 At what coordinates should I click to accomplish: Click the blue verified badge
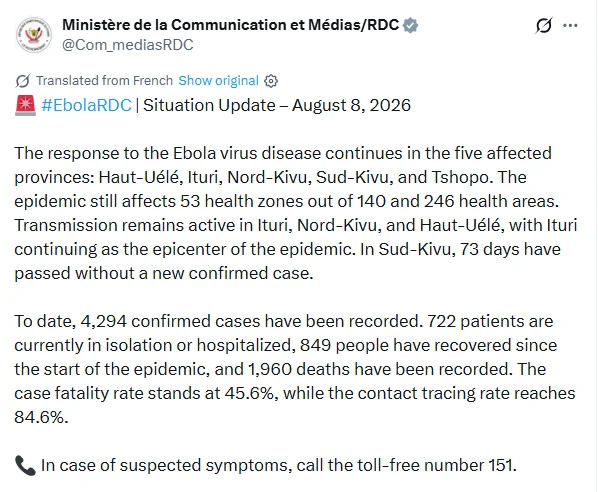[x=410, y=26]
